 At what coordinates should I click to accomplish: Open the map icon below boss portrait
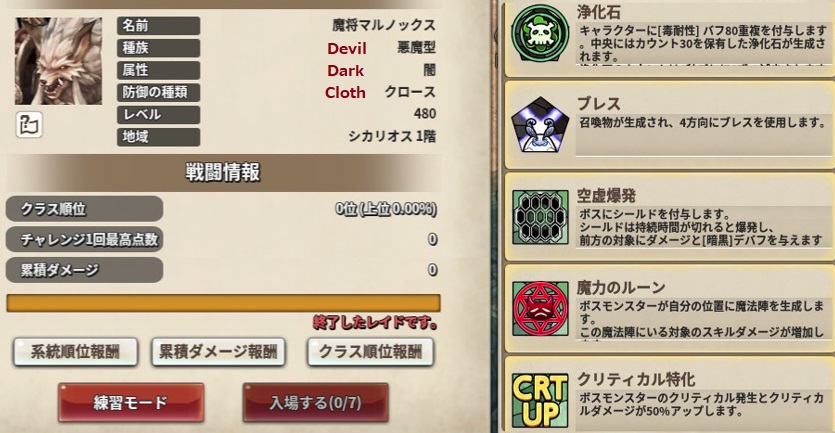coord(29,125)
